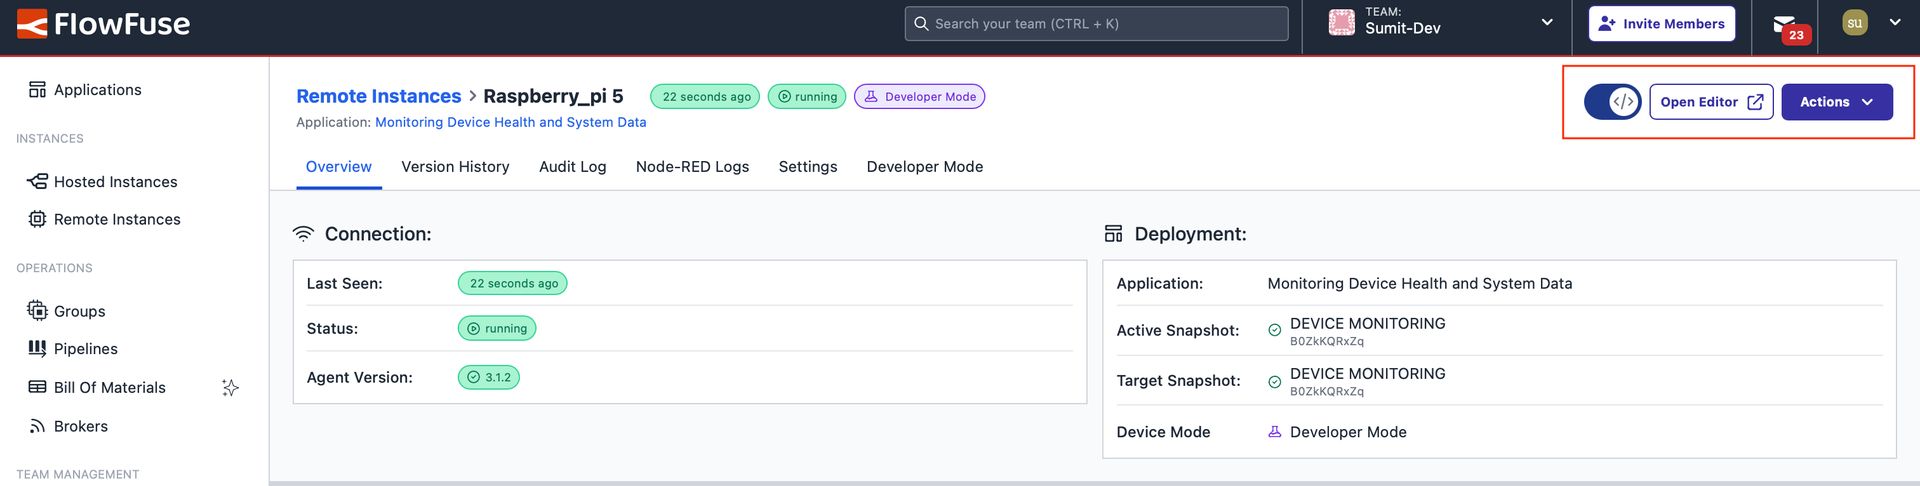Expand the team selector chevron
Viewport: 1920px width, 486px height.
click(x=1547, y=22)
